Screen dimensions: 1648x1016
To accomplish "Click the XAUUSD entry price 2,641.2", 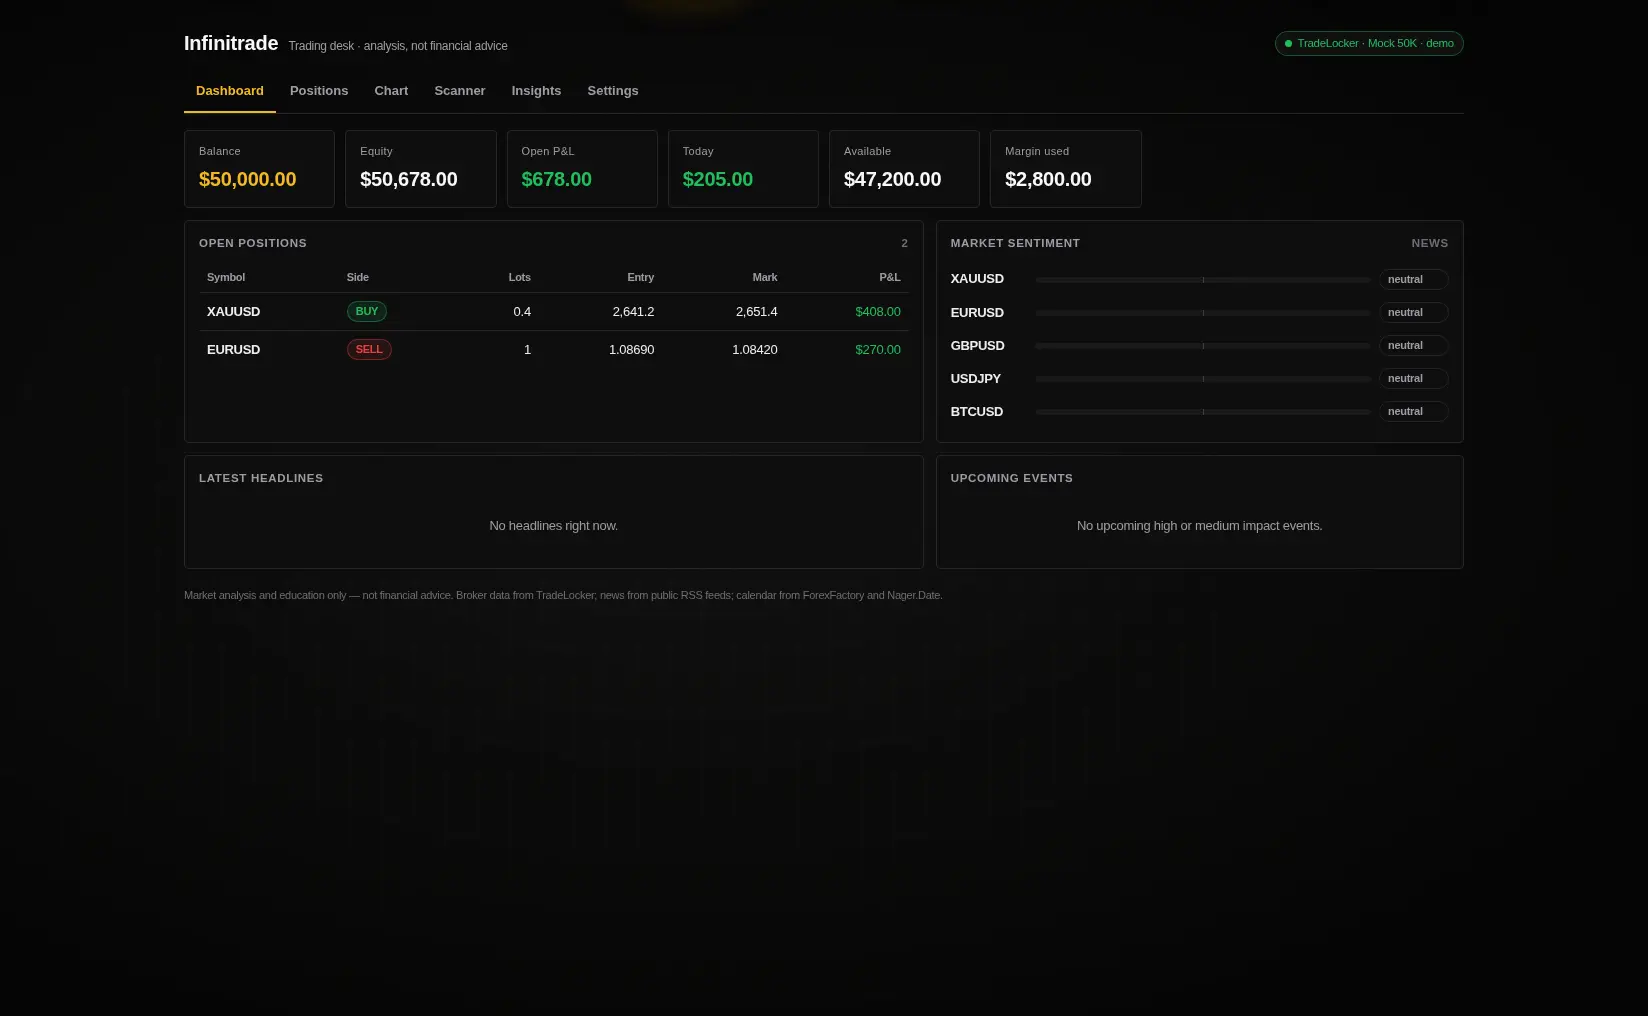I will click(633, 312).
